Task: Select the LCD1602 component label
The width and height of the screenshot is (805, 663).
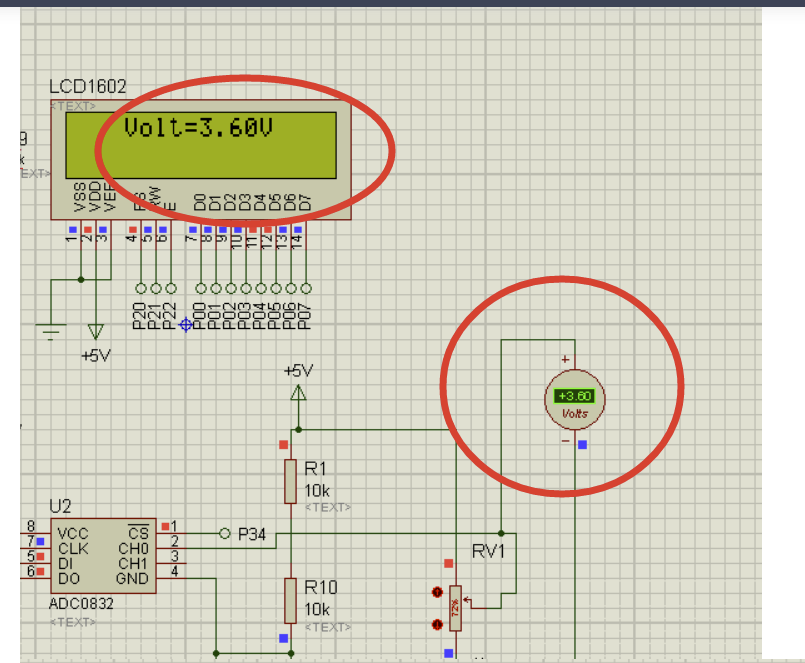Action: coord(88,86)
